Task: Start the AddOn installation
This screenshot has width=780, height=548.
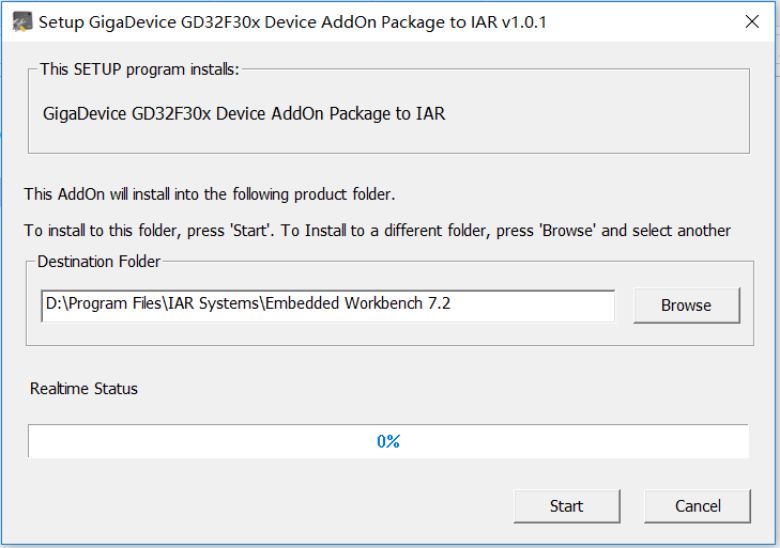Action: click(567, 506)
